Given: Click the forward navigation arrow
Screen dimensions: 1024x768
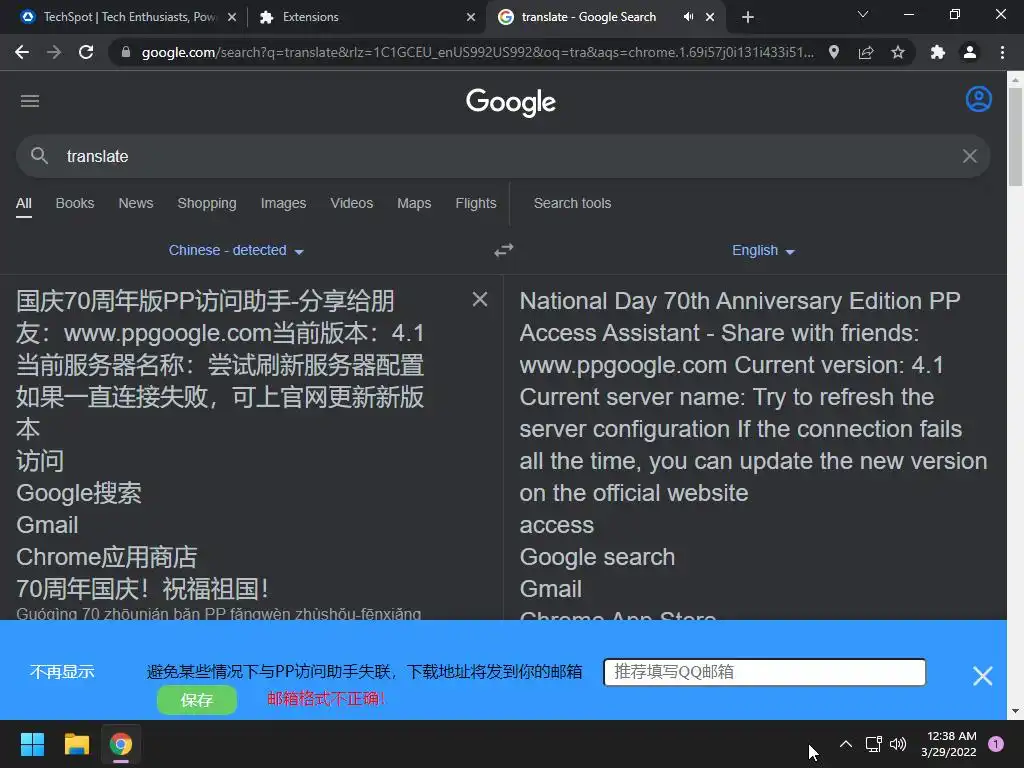Looking at the screenshot, I should click(x=54, y=52).
